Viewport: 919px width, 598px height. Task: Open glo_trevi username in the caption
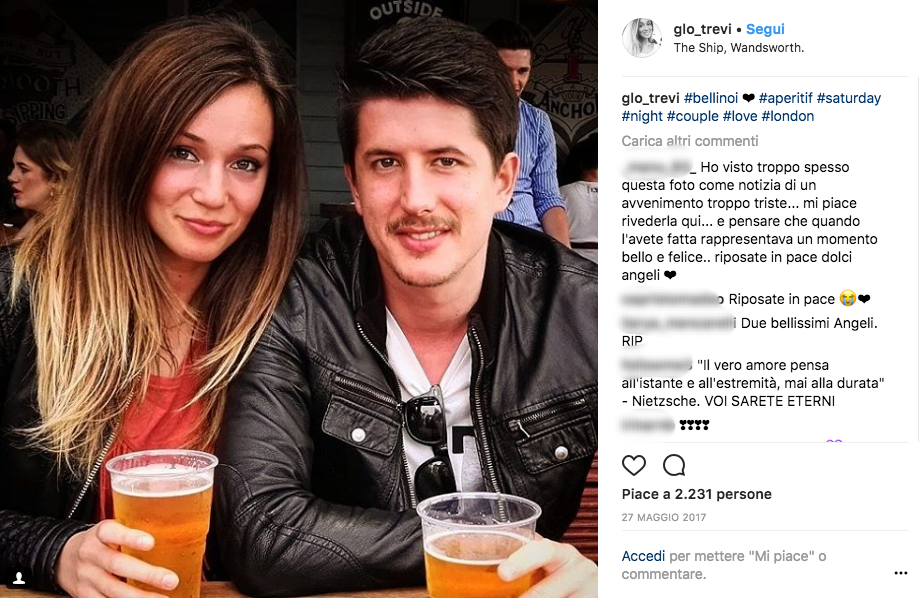(x=650, y=98)
